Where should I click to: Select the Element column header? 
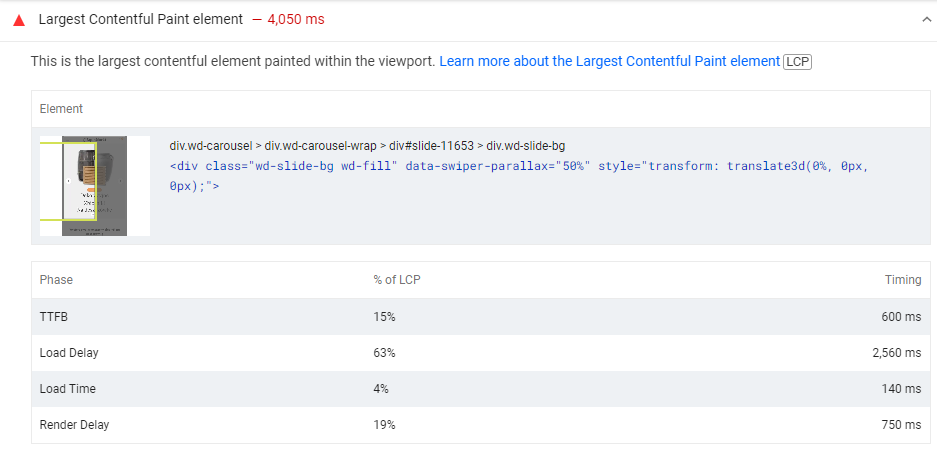tap(61, 109)
